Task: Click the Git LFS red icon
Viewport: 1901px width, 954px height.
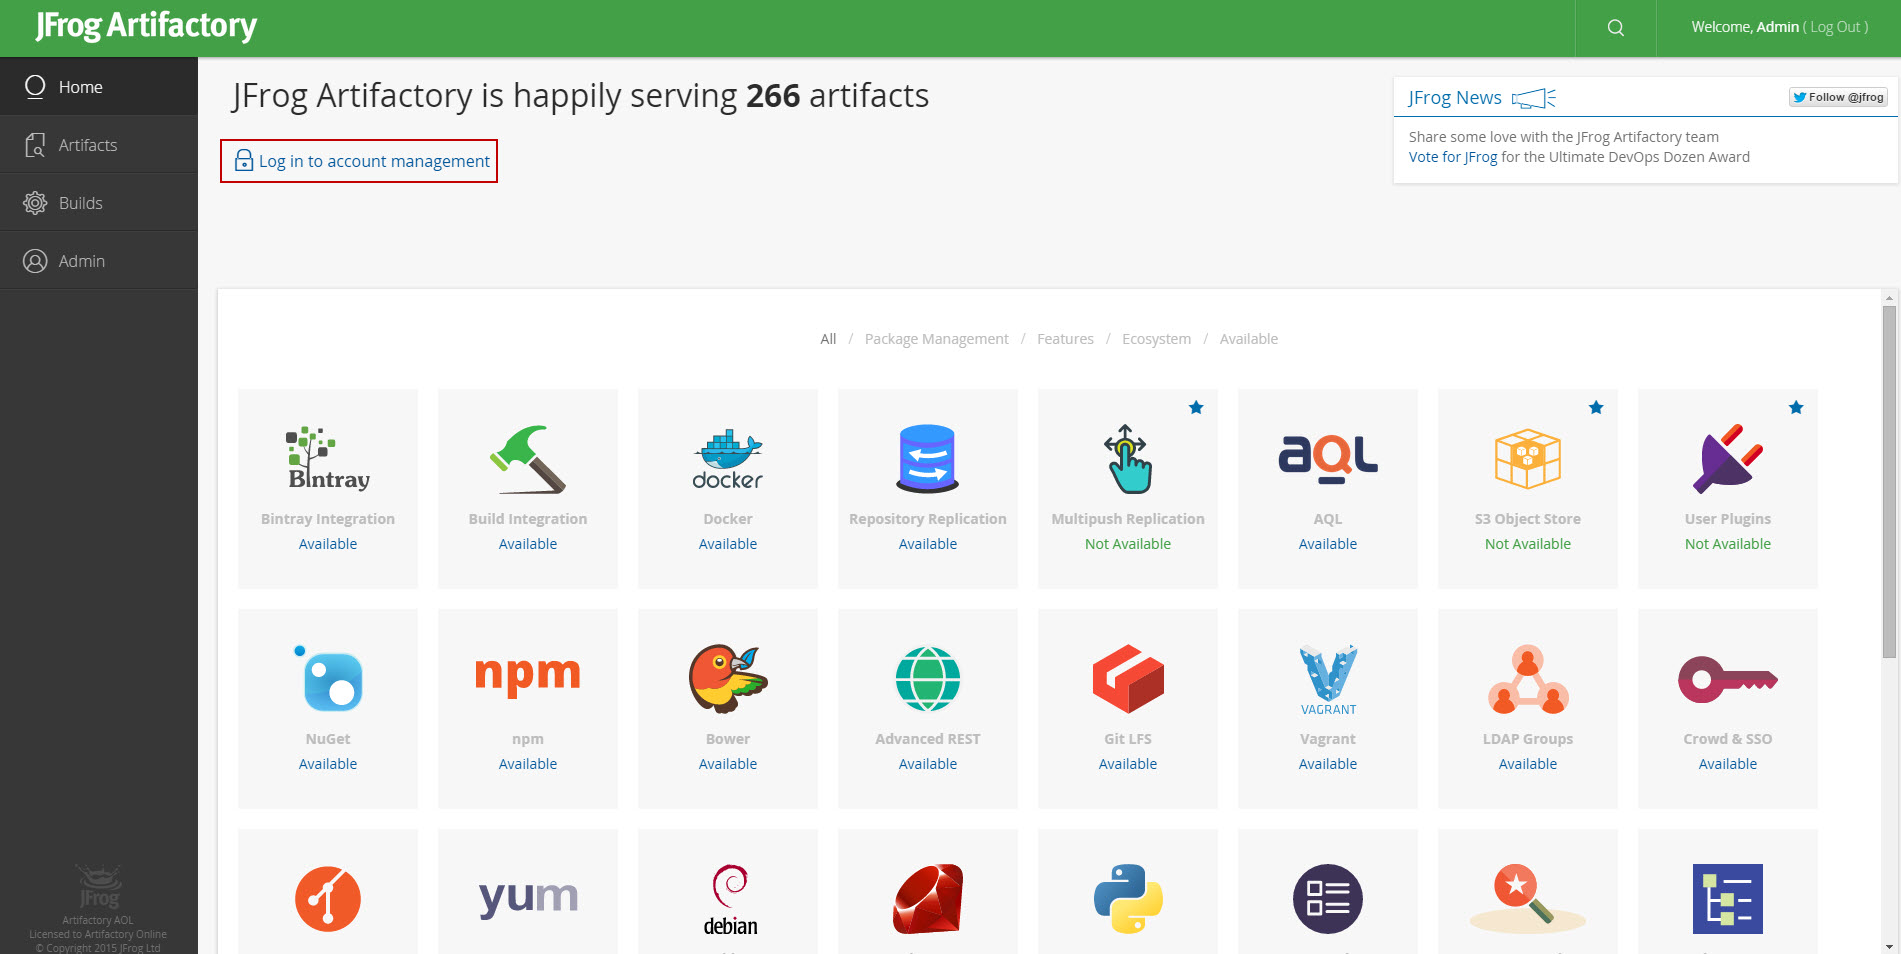Action: (1127, 678)
